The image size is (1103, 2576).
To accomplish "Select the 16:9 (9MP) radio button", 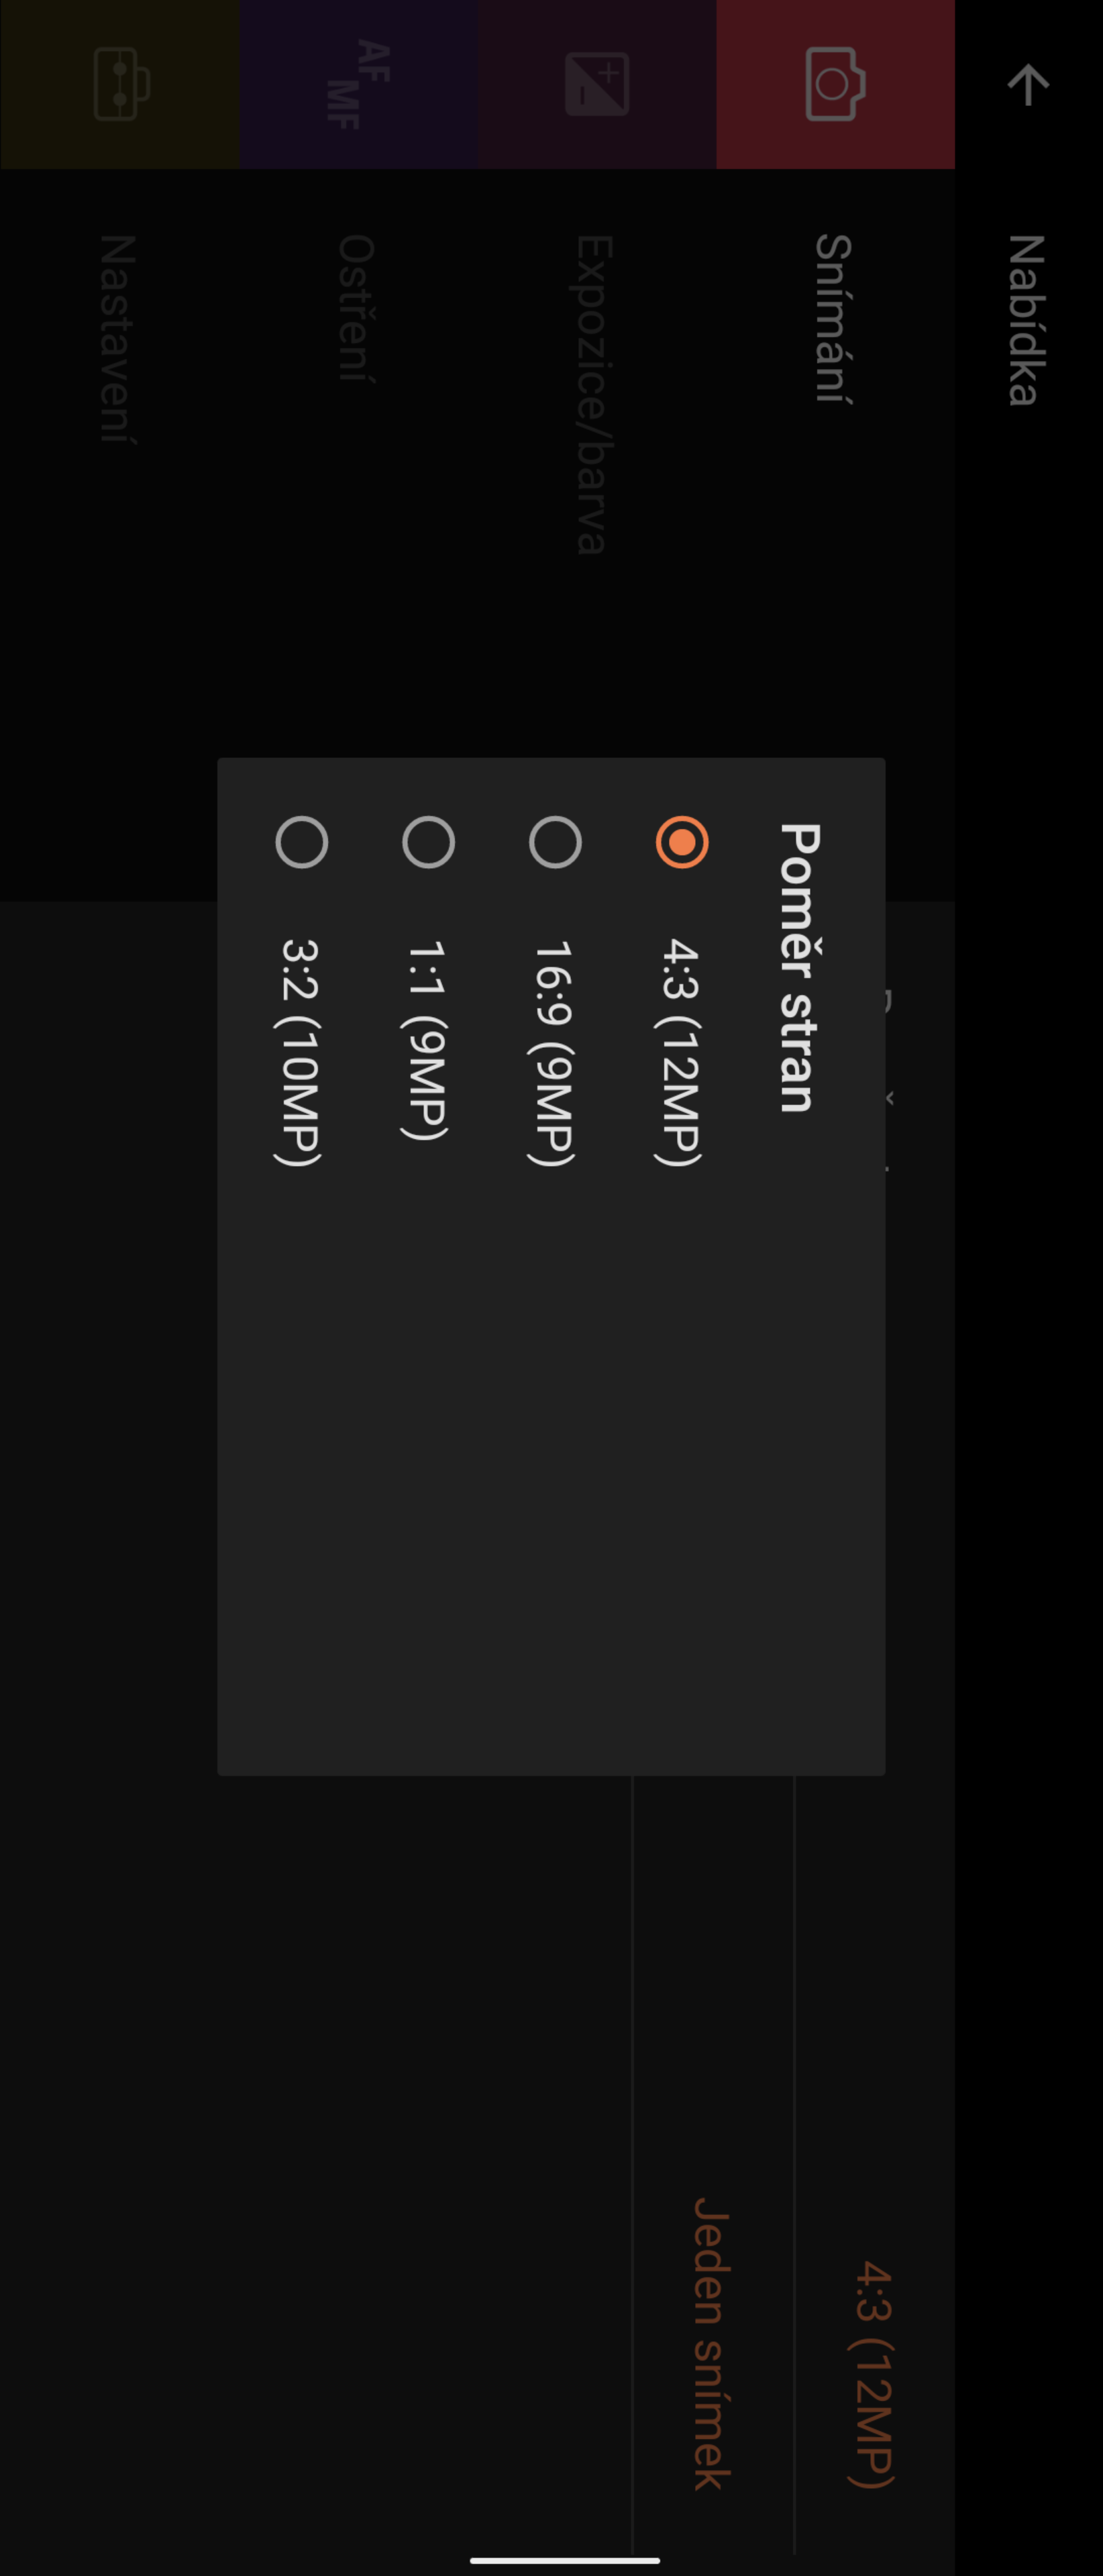I will pos(555,842).
